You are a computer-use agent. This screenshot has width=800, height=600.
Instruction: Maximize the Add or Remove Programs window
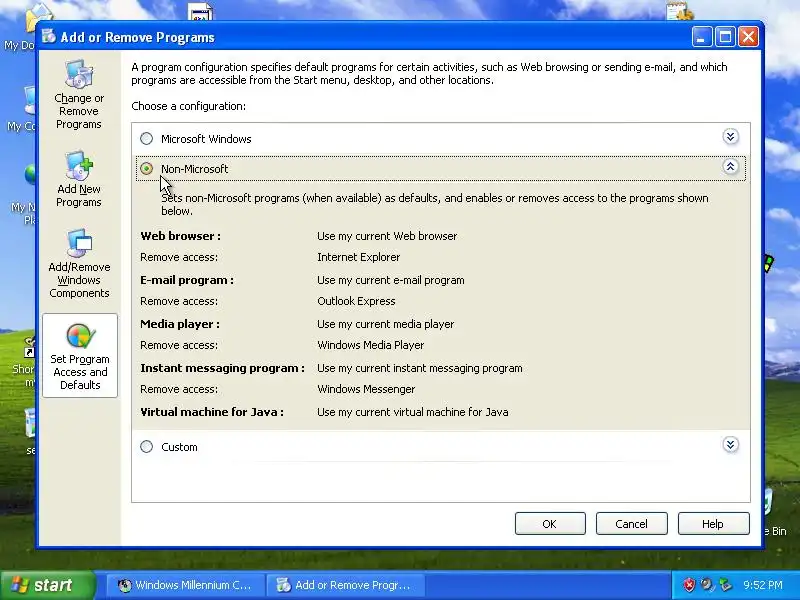tap(725, 37)
